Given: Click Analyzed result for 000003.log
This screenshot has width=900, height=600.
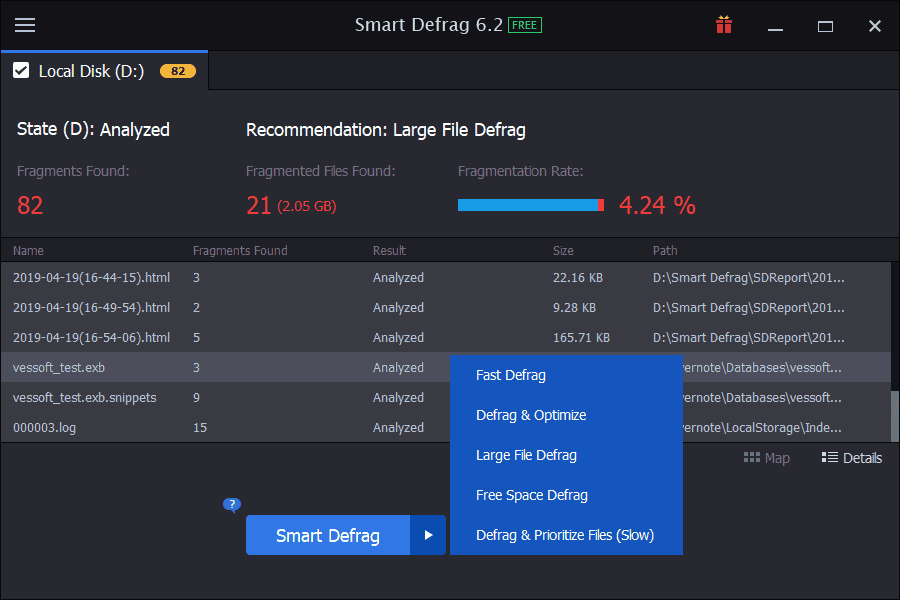Looking at the screenshot, I should click(398, 428).
